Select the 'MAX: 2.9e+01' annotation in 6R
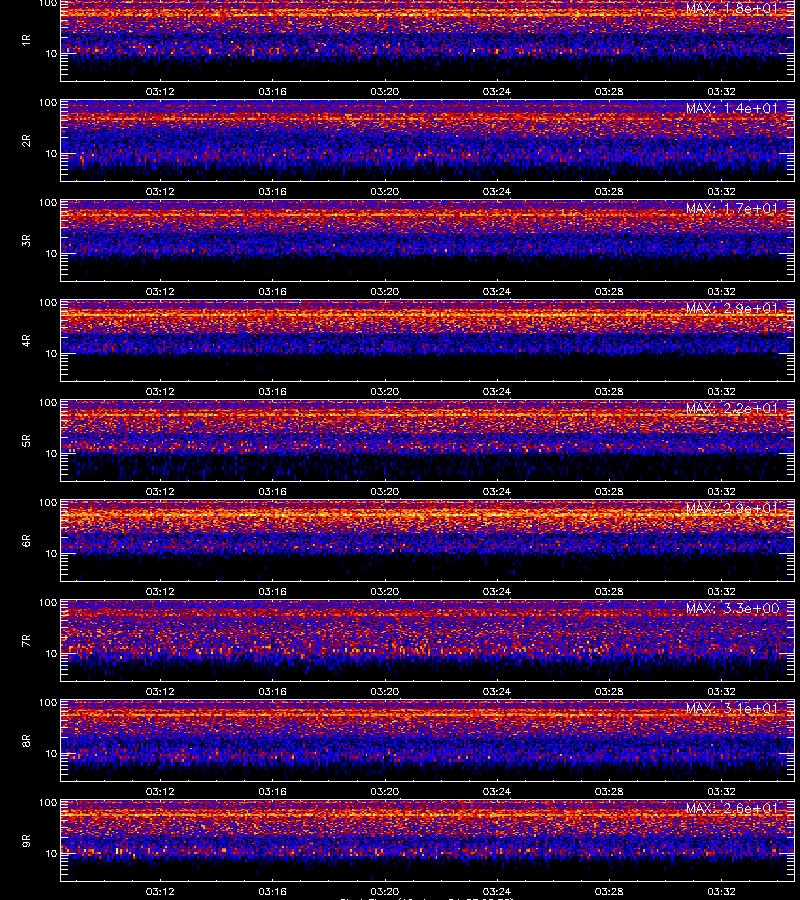 pyautogui.click(x=732, y=508)
